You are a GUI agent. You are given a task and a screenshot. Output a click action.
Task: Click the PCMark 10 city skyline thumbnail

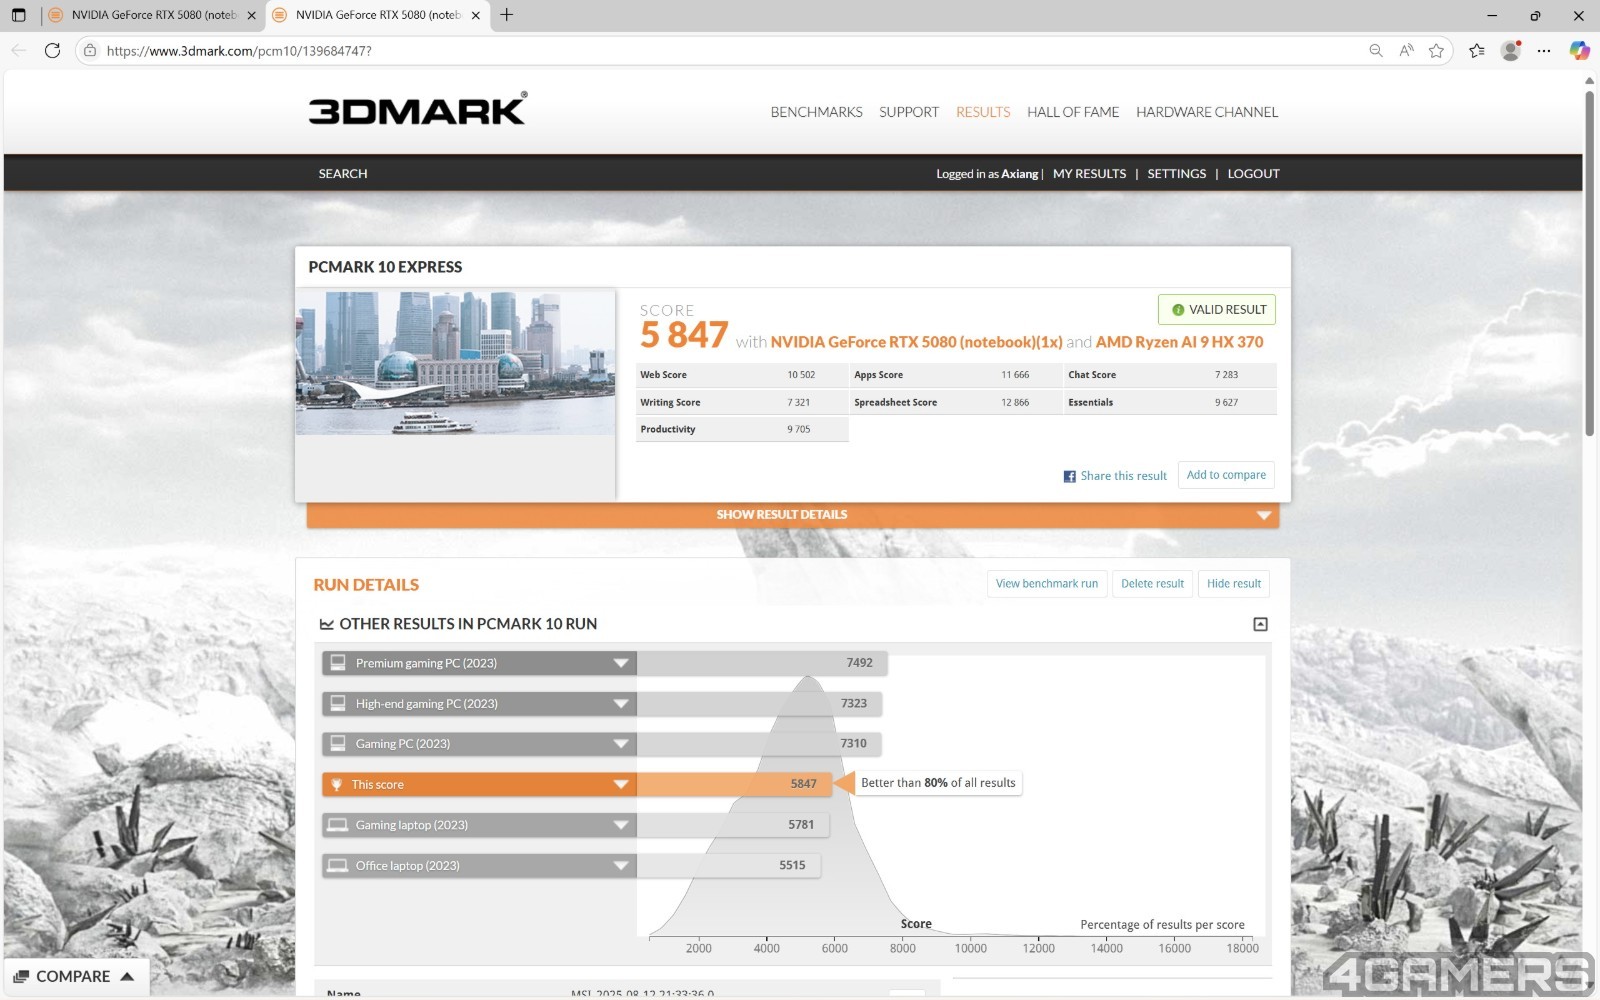pyautogui.click(x=455, y=362)
